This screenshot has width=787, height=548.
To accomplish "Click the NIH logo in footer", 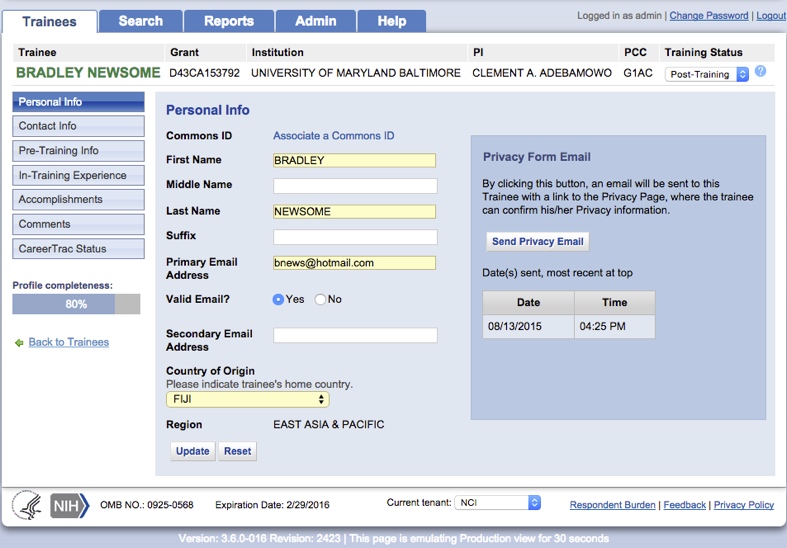I will (x=69, y=505).
